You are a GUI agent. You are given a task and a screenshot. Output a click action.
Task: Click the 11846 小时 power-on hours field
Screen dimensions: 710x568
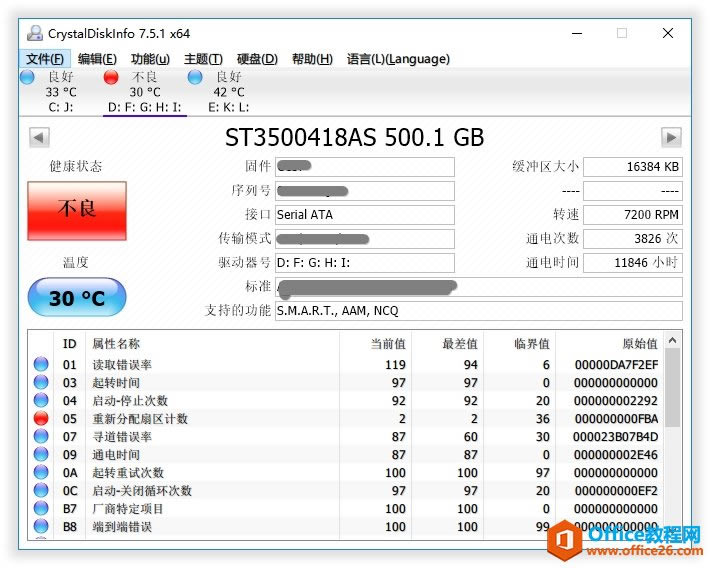pos(633,263)
